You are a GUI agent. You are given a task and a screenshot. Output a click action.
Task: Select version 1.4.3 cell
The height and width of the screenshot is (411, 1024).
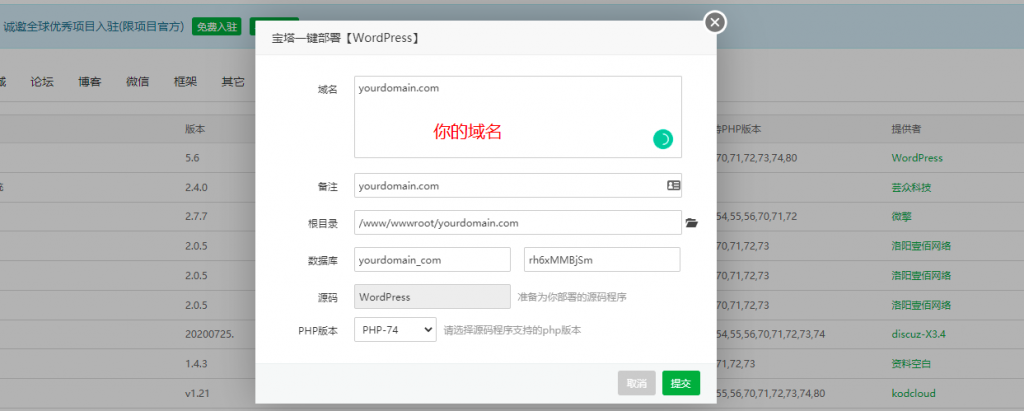(196, 364)
